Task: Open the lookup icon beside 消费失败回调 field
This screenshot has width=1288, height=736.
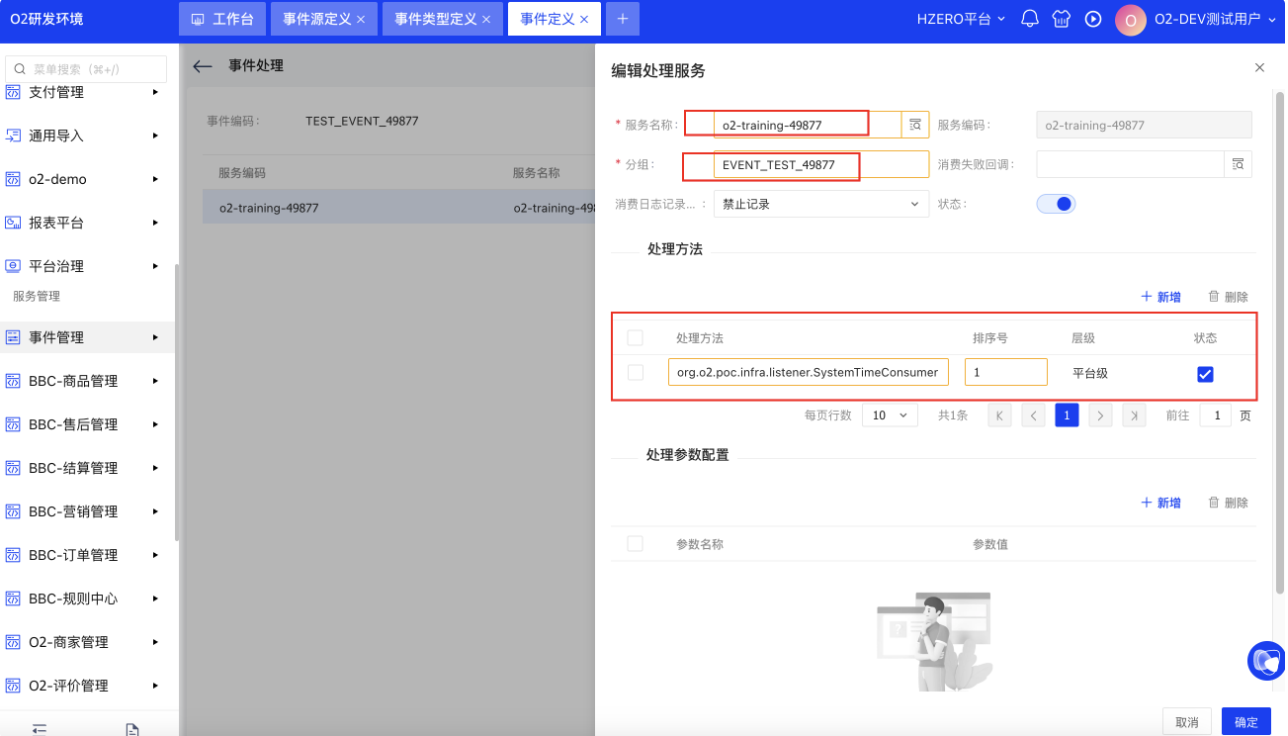Action: click(x=1238, y=164)
